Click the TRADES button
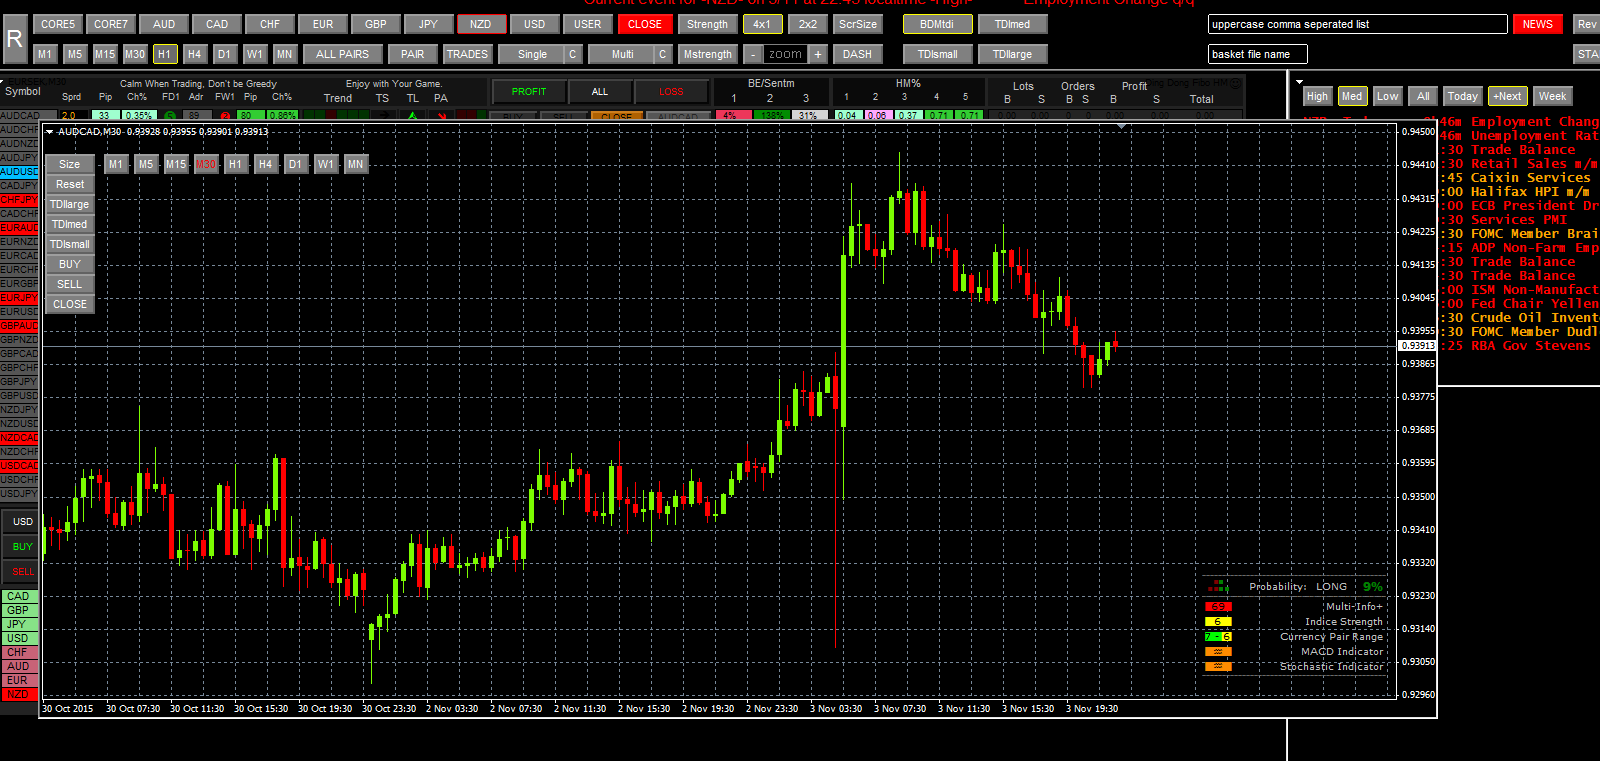This screenshot has height=761, width=1600. point(467,54)
